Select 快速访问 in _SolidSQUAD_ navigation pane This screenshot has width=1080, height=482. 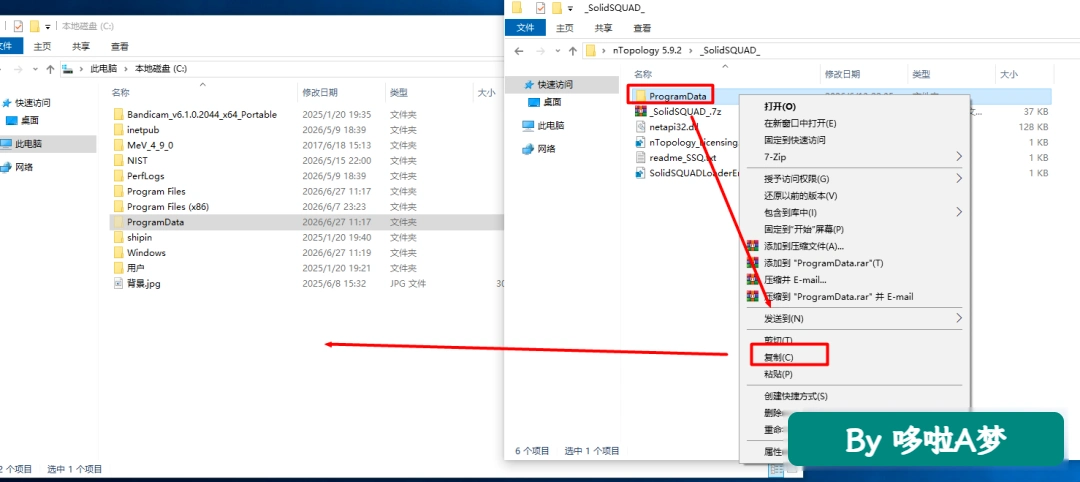(x=555, y=85)
